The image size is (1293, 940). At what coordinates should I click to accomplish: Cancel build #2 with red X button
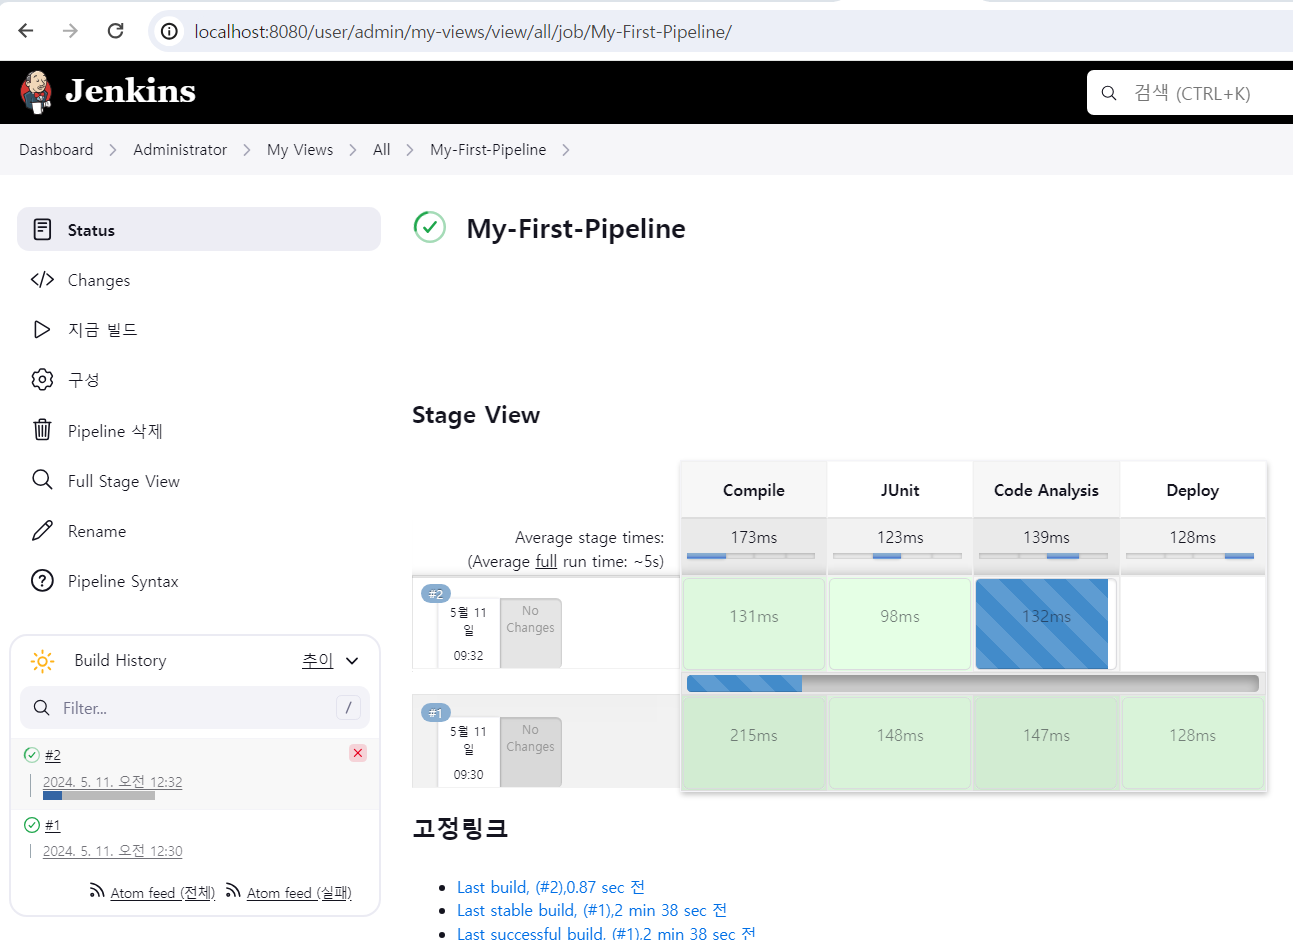coord(358,753)
